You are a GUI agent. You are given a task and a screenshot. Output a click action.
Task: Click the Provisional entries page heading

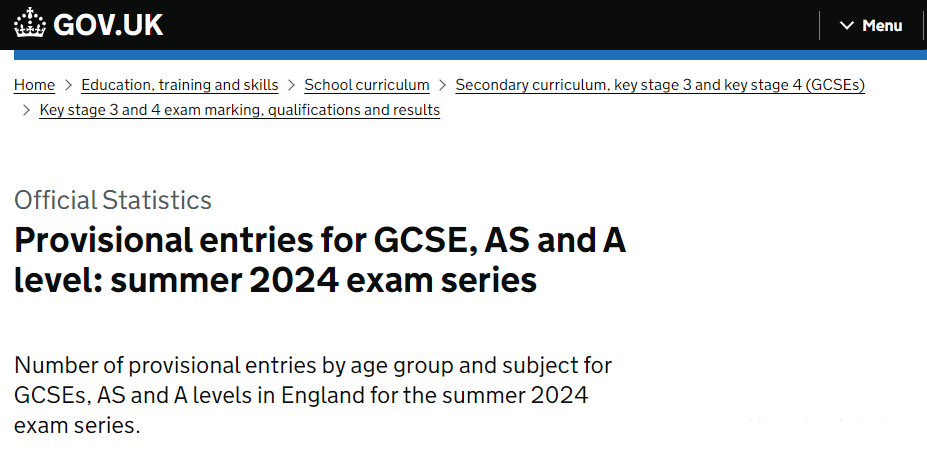click(x=320, y=260)
